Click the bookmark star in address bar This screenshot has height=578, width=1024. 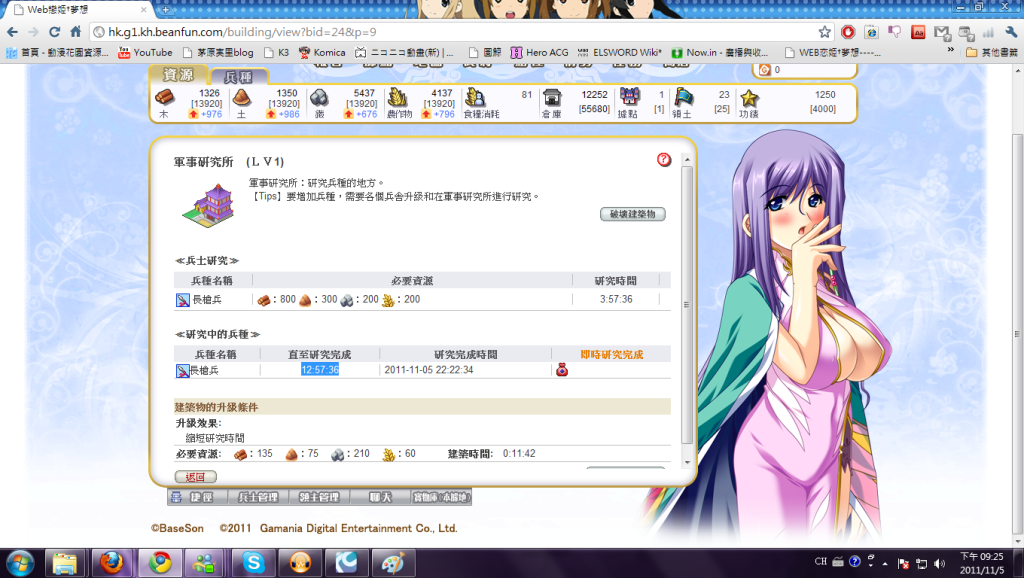click(824, 32)
